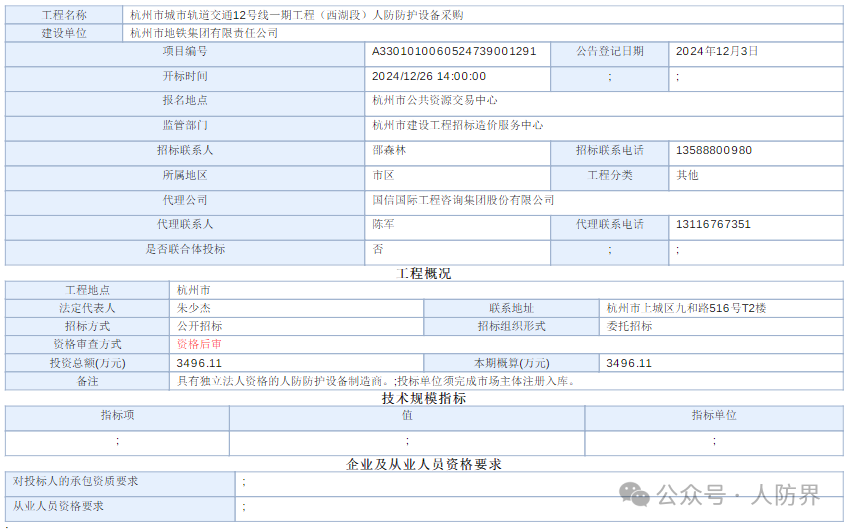848x529 pixels.
Task: Select region value 市区
Action: coord(383,175)
